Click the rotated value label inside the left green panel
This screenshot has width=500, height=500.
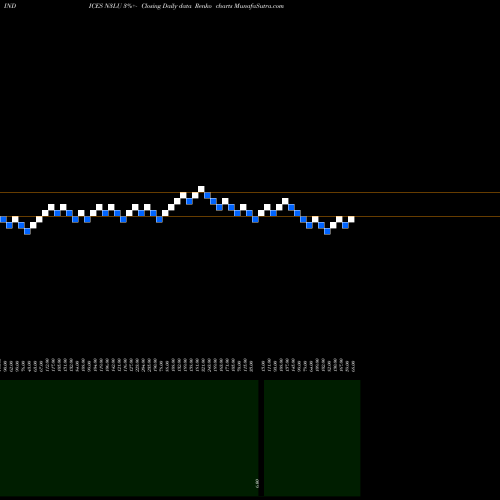(257, 483)
